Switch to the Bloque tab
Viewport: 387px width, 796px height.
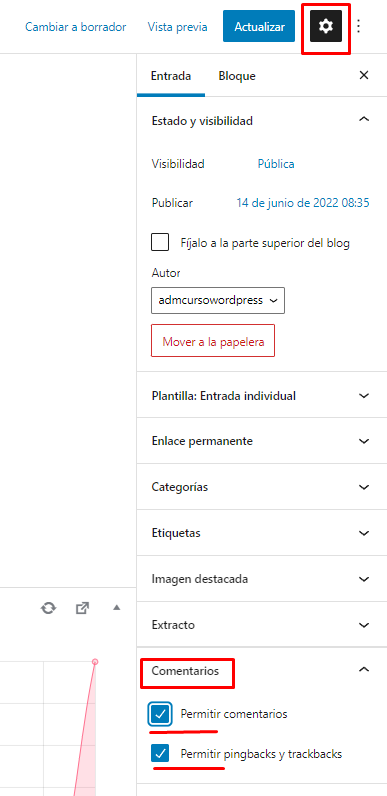pos(237,76)
